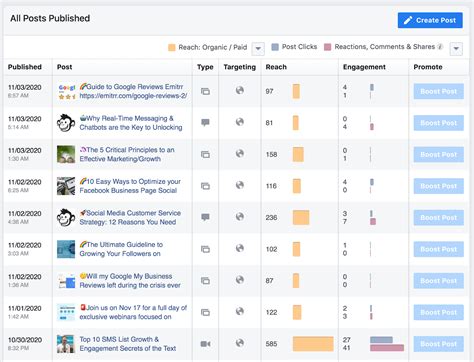Boost The Ultimate Guideline post
474x362 pixels.
439,249
